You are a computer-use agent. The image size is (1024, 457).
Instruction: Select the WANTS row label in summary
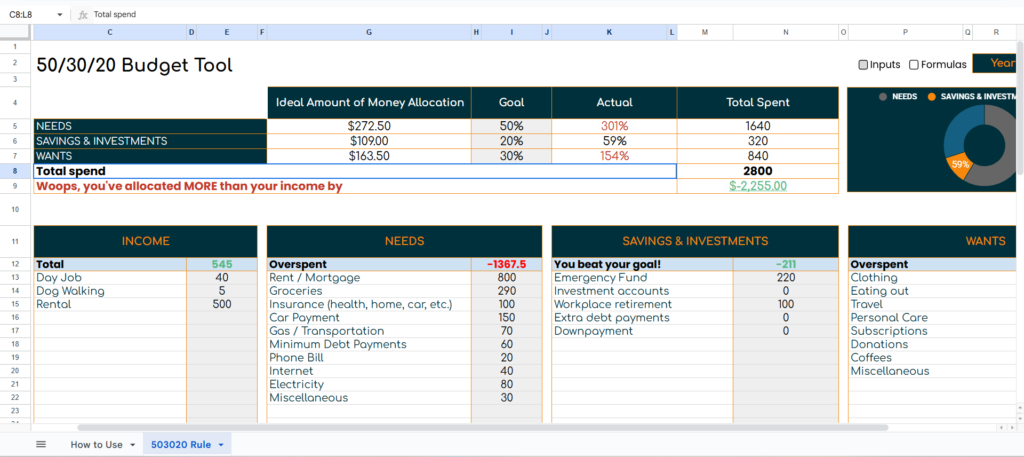(150, 156)
